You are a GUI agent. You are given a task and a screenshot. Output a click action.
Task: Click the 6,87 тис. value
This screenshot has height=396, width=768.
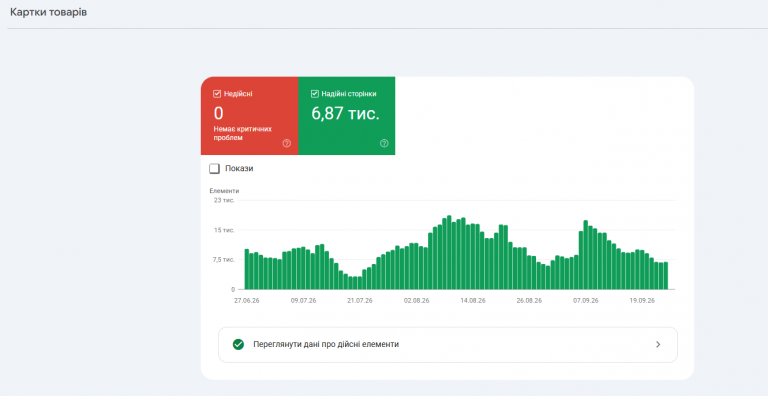pos(345,114)
